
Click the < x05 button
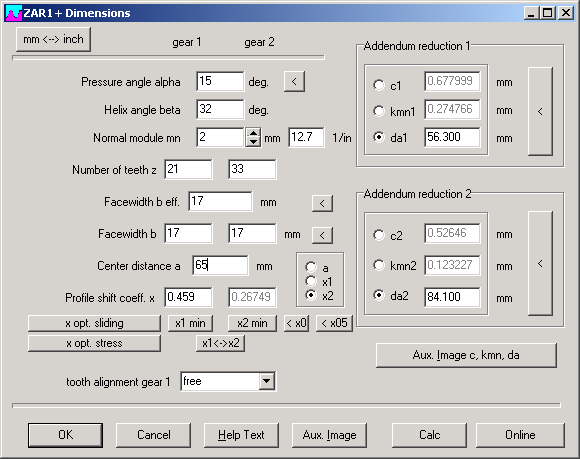tap(334, 323)
